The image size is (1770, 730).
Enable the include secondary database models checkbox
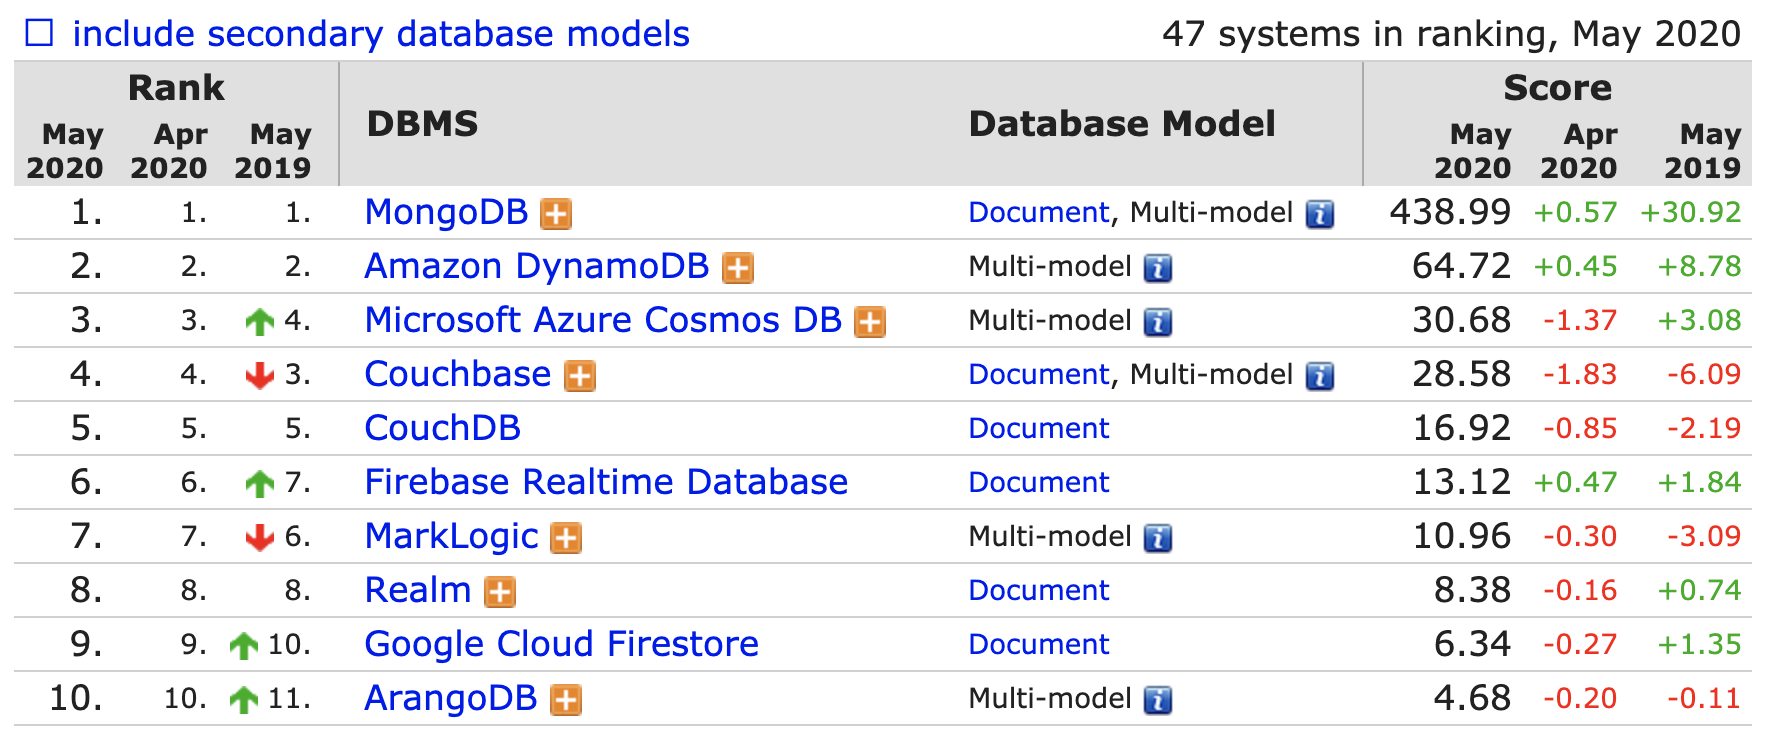coord(39,34)
